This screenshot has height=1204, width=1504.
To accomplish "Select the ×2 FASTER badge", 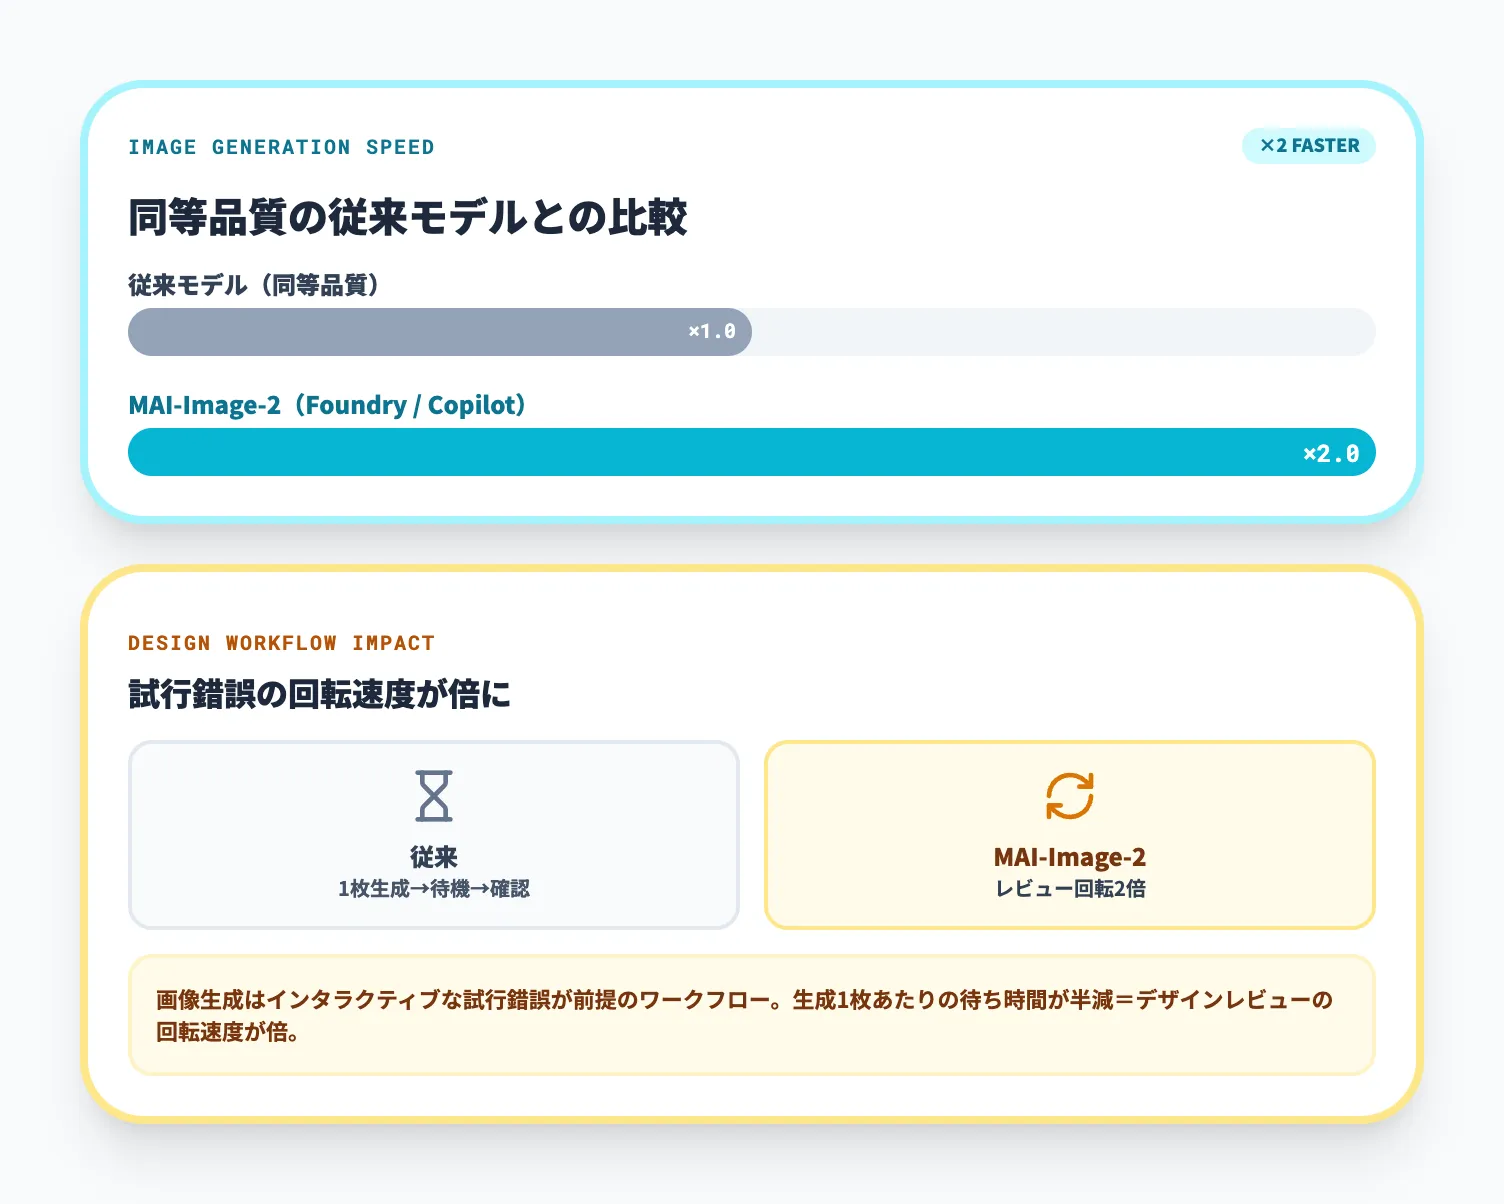I will coord(1308,146).
